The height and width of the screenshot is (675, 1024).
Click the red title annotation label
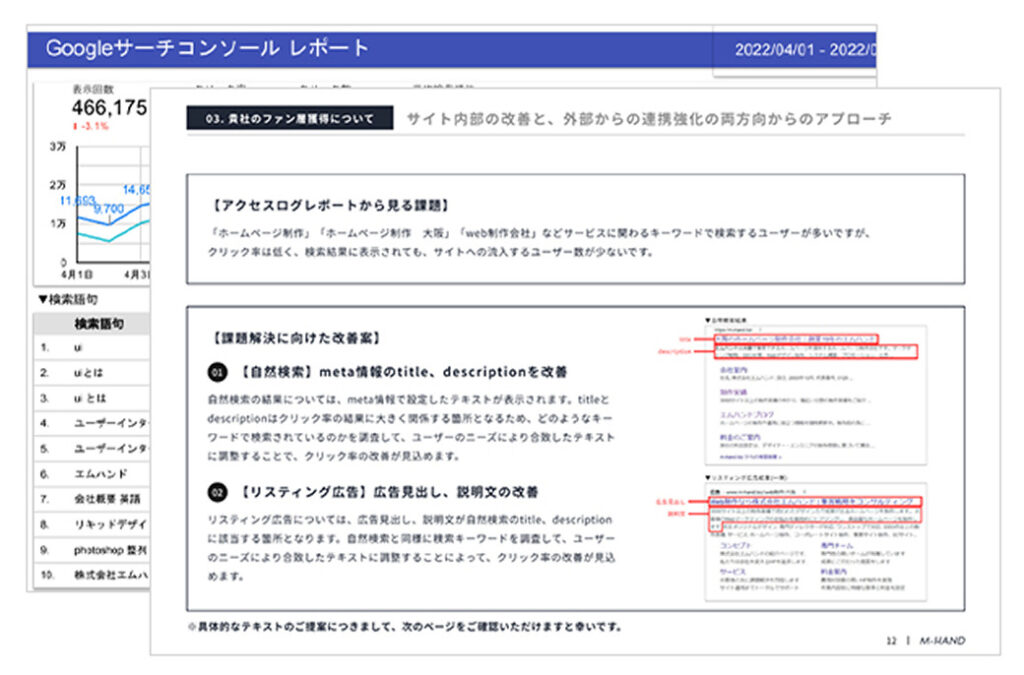coord(684,339)
